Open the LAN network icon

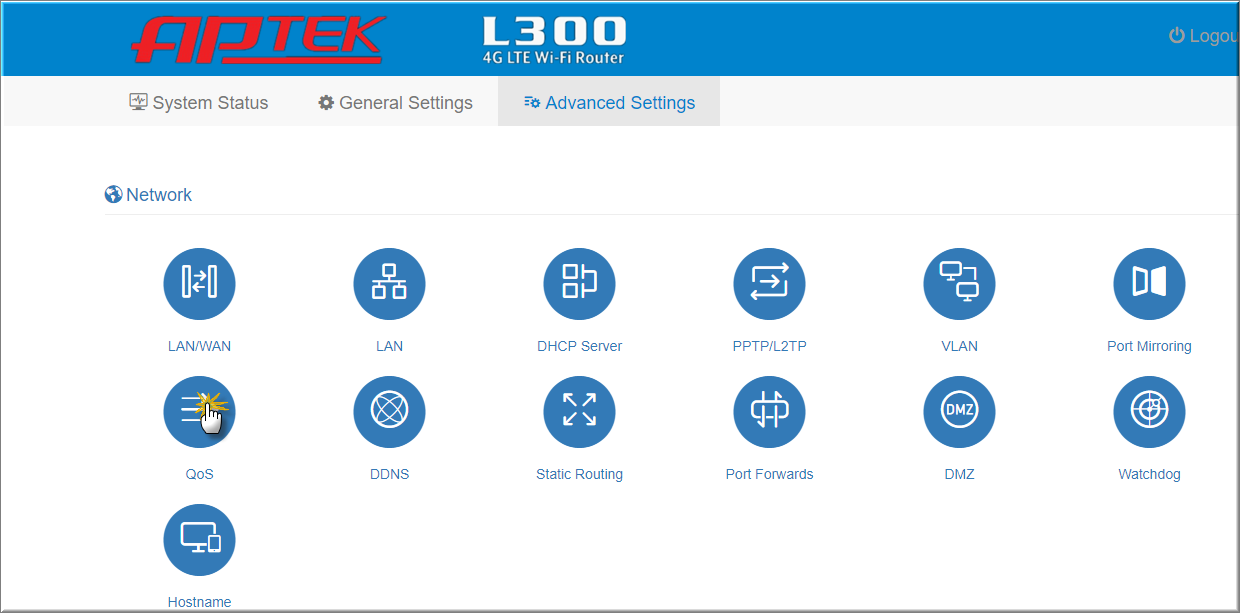coord(389,284)
